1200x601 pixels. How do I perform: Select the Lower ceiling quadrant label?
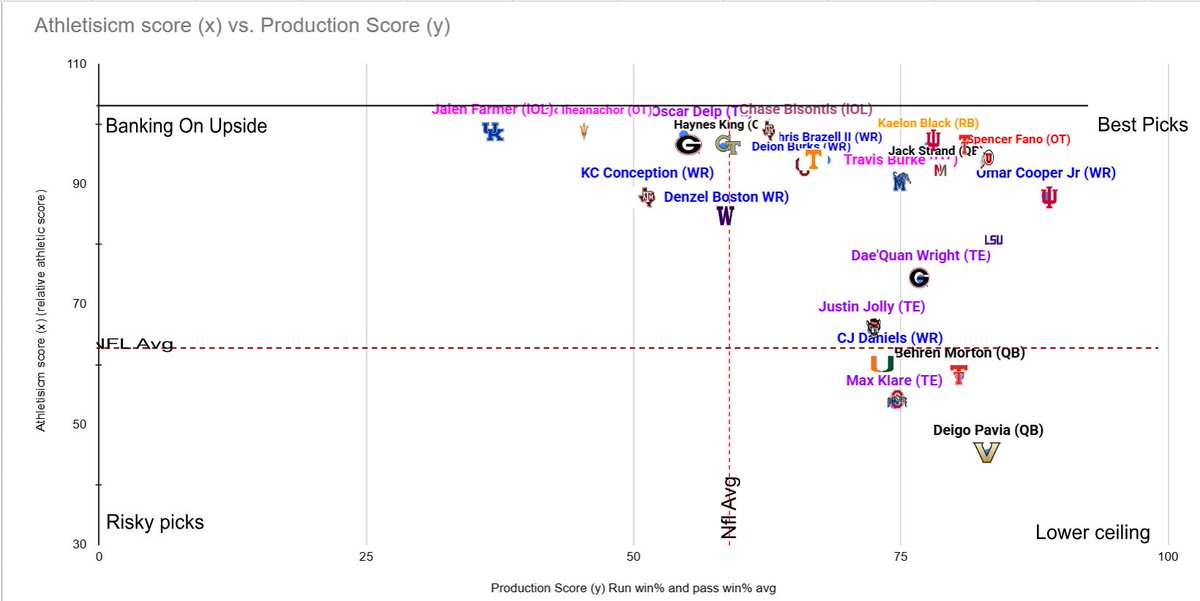click(1092, 532)
